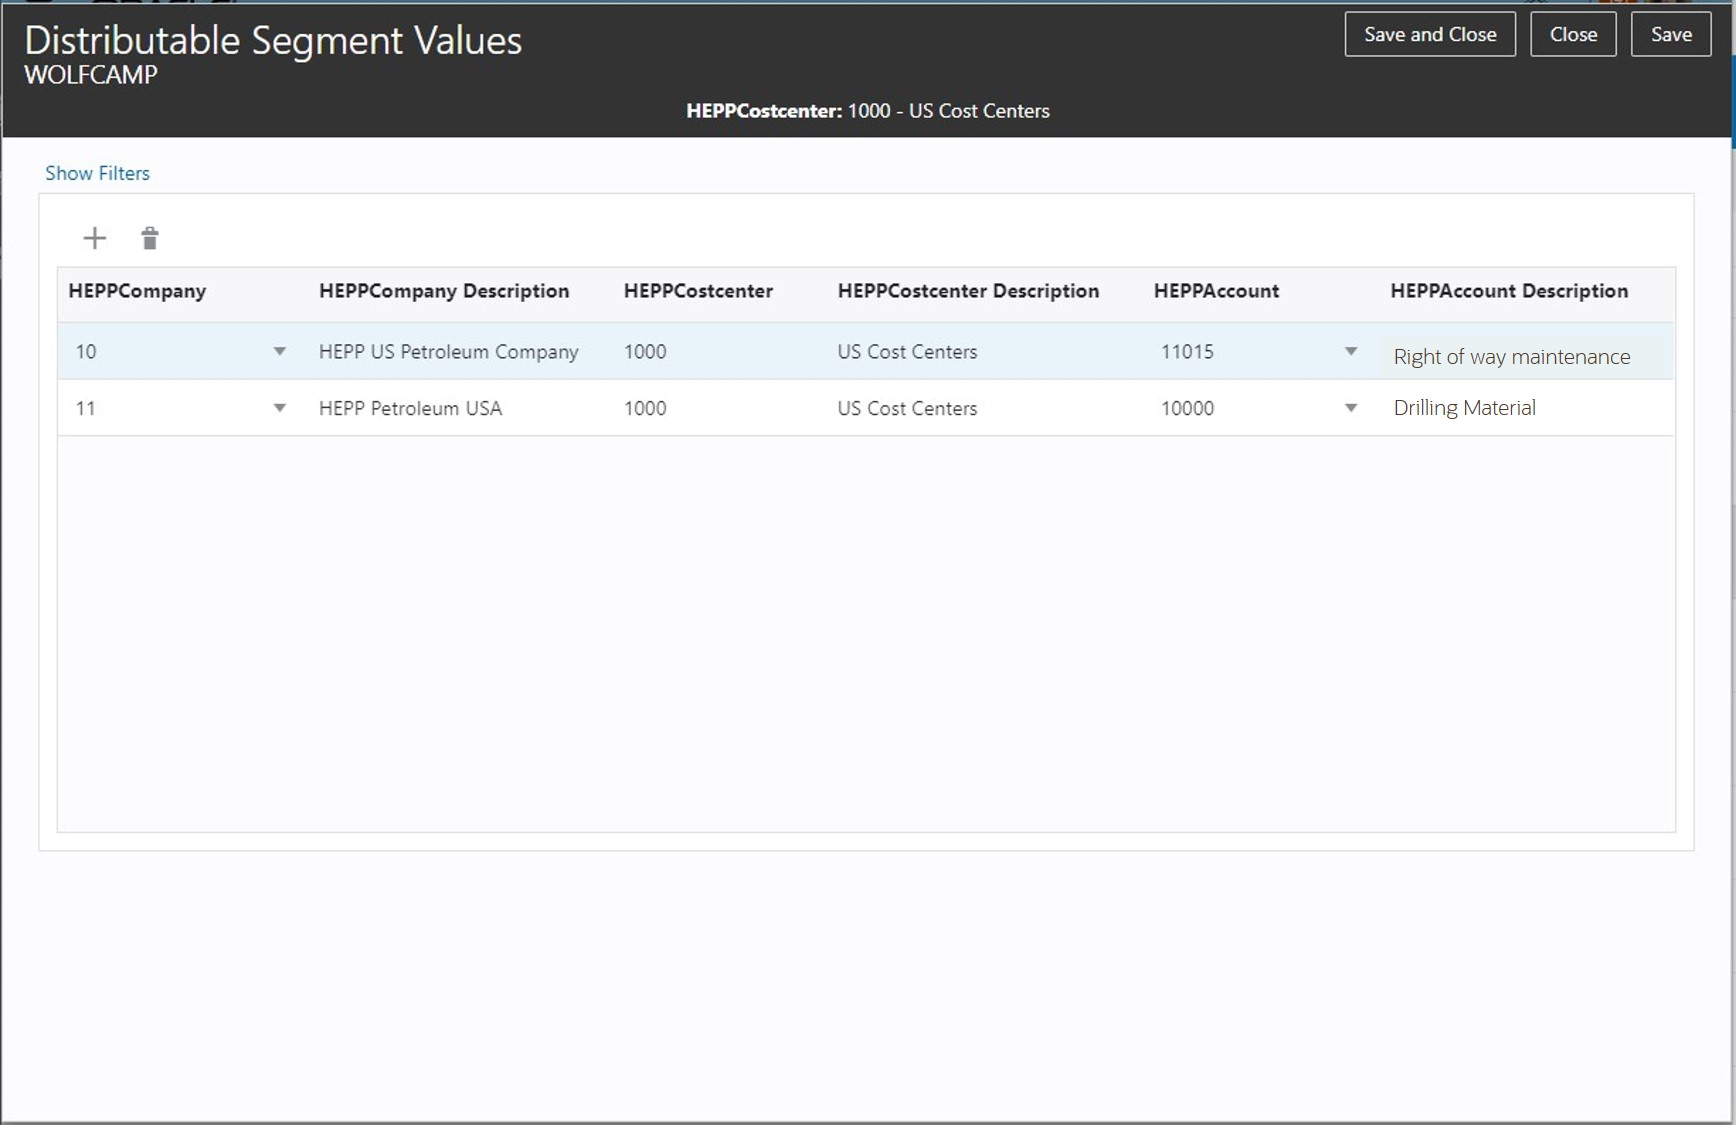This screenshot has height=1125, width=1736.
Task: Expand HEPPAccount dropdown for account 11015
Action: coord(1351,351)
